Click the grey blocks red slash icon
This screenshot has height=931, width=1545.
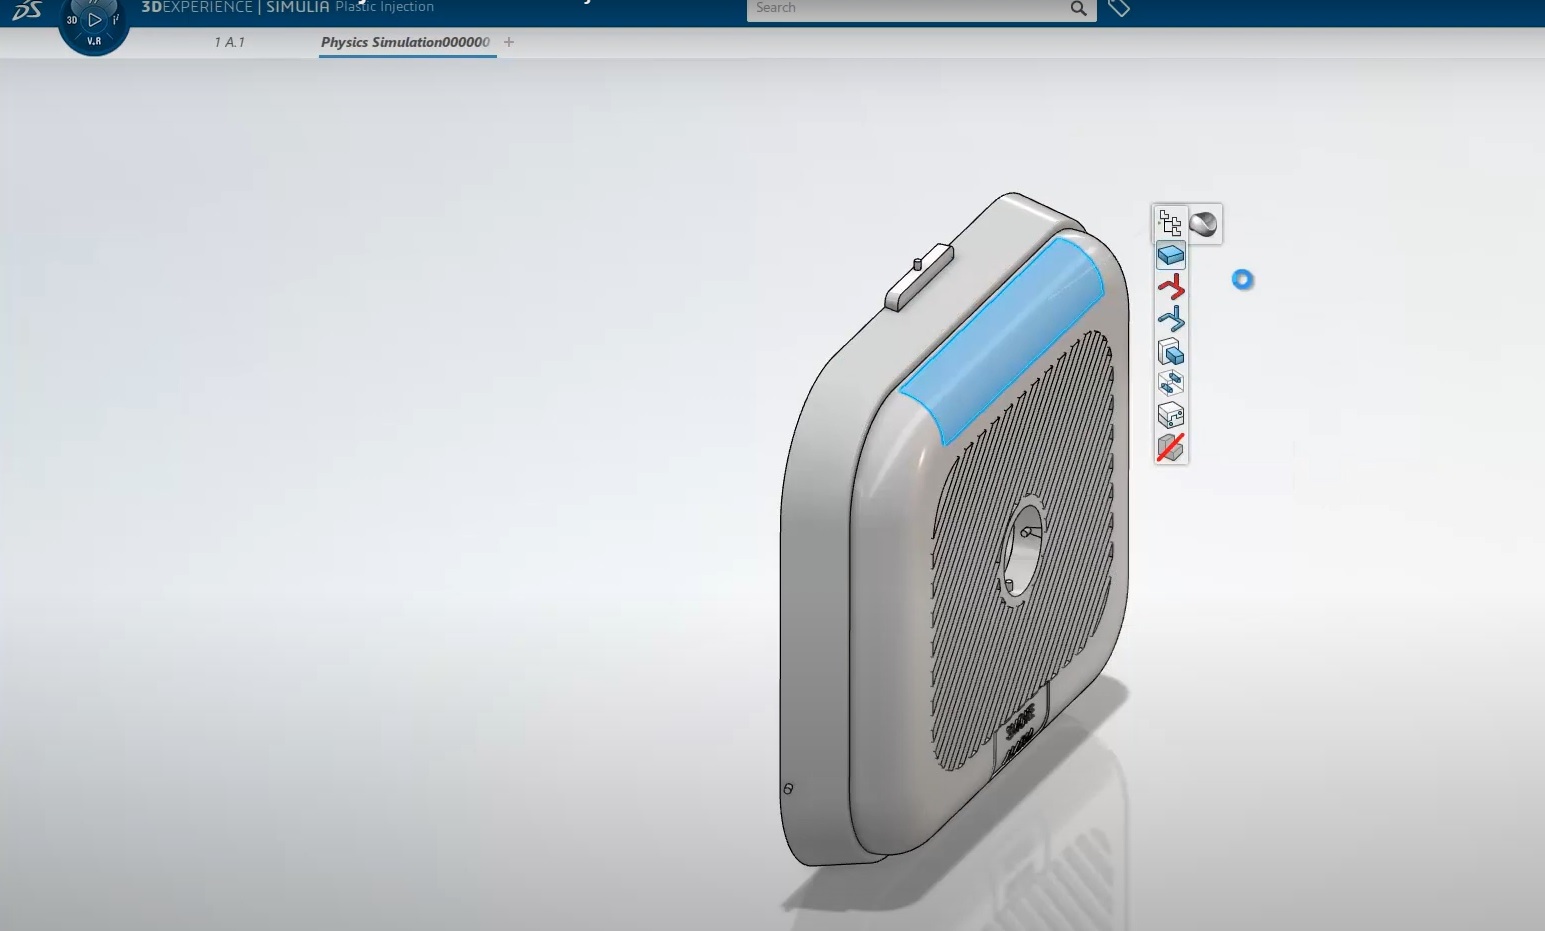click(x=1170, y=447)
